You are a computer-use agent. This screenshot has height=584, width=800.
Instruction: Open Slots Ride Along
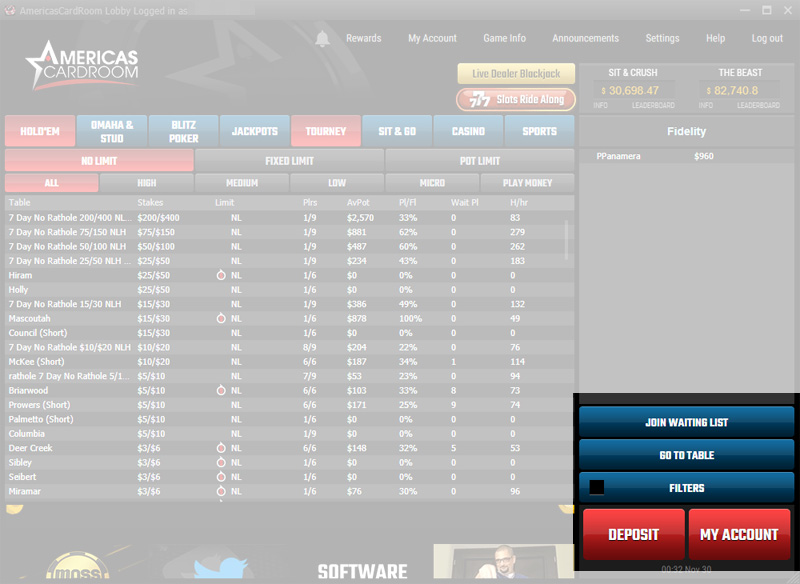(516, 99)
